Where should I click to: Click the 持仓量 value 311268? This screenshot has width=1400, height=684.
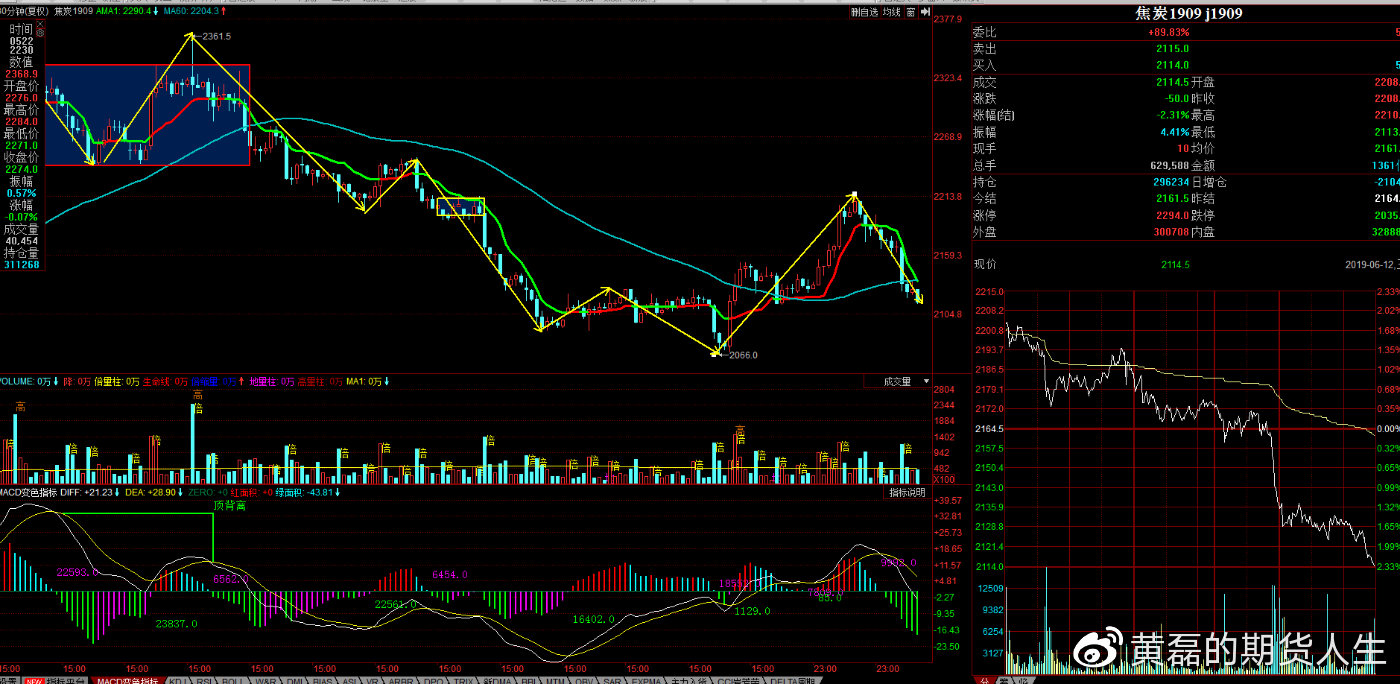pyautogui.click(x=21, y=264)
